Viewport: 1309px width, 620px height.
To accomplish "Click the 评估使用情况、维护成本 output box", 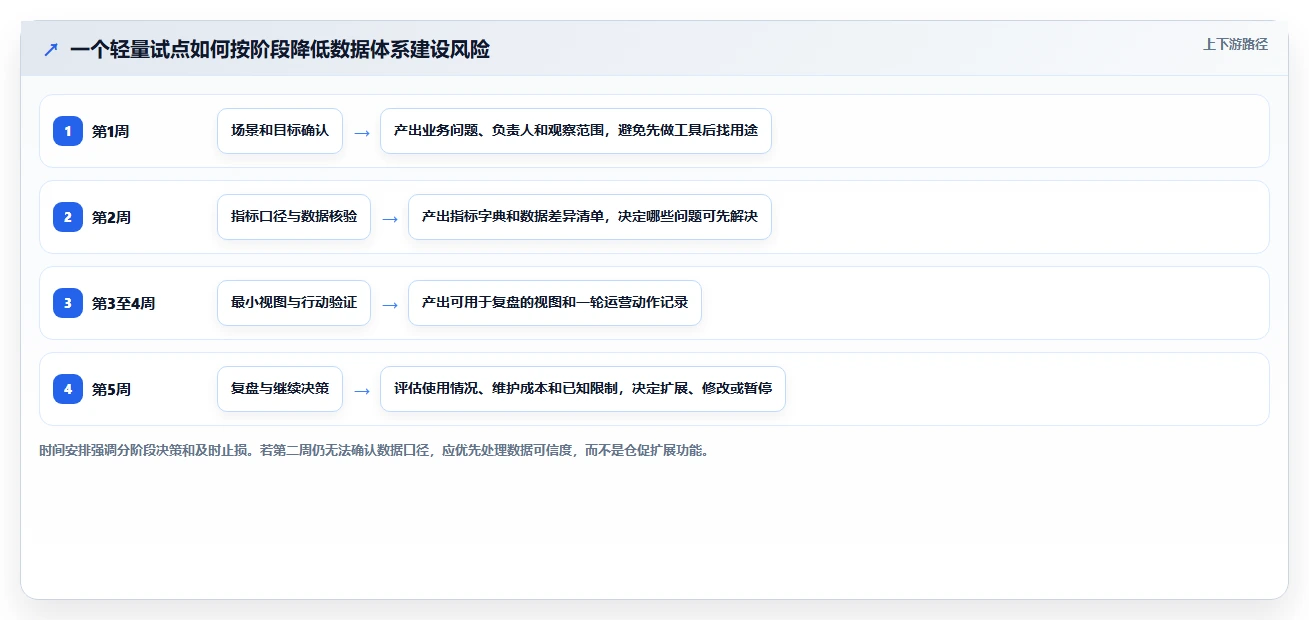I will [x=583, y=389].
